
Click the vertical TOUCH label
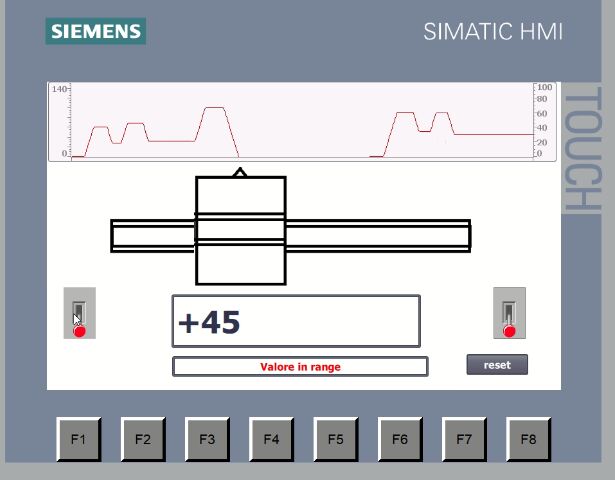click(580, 150)
